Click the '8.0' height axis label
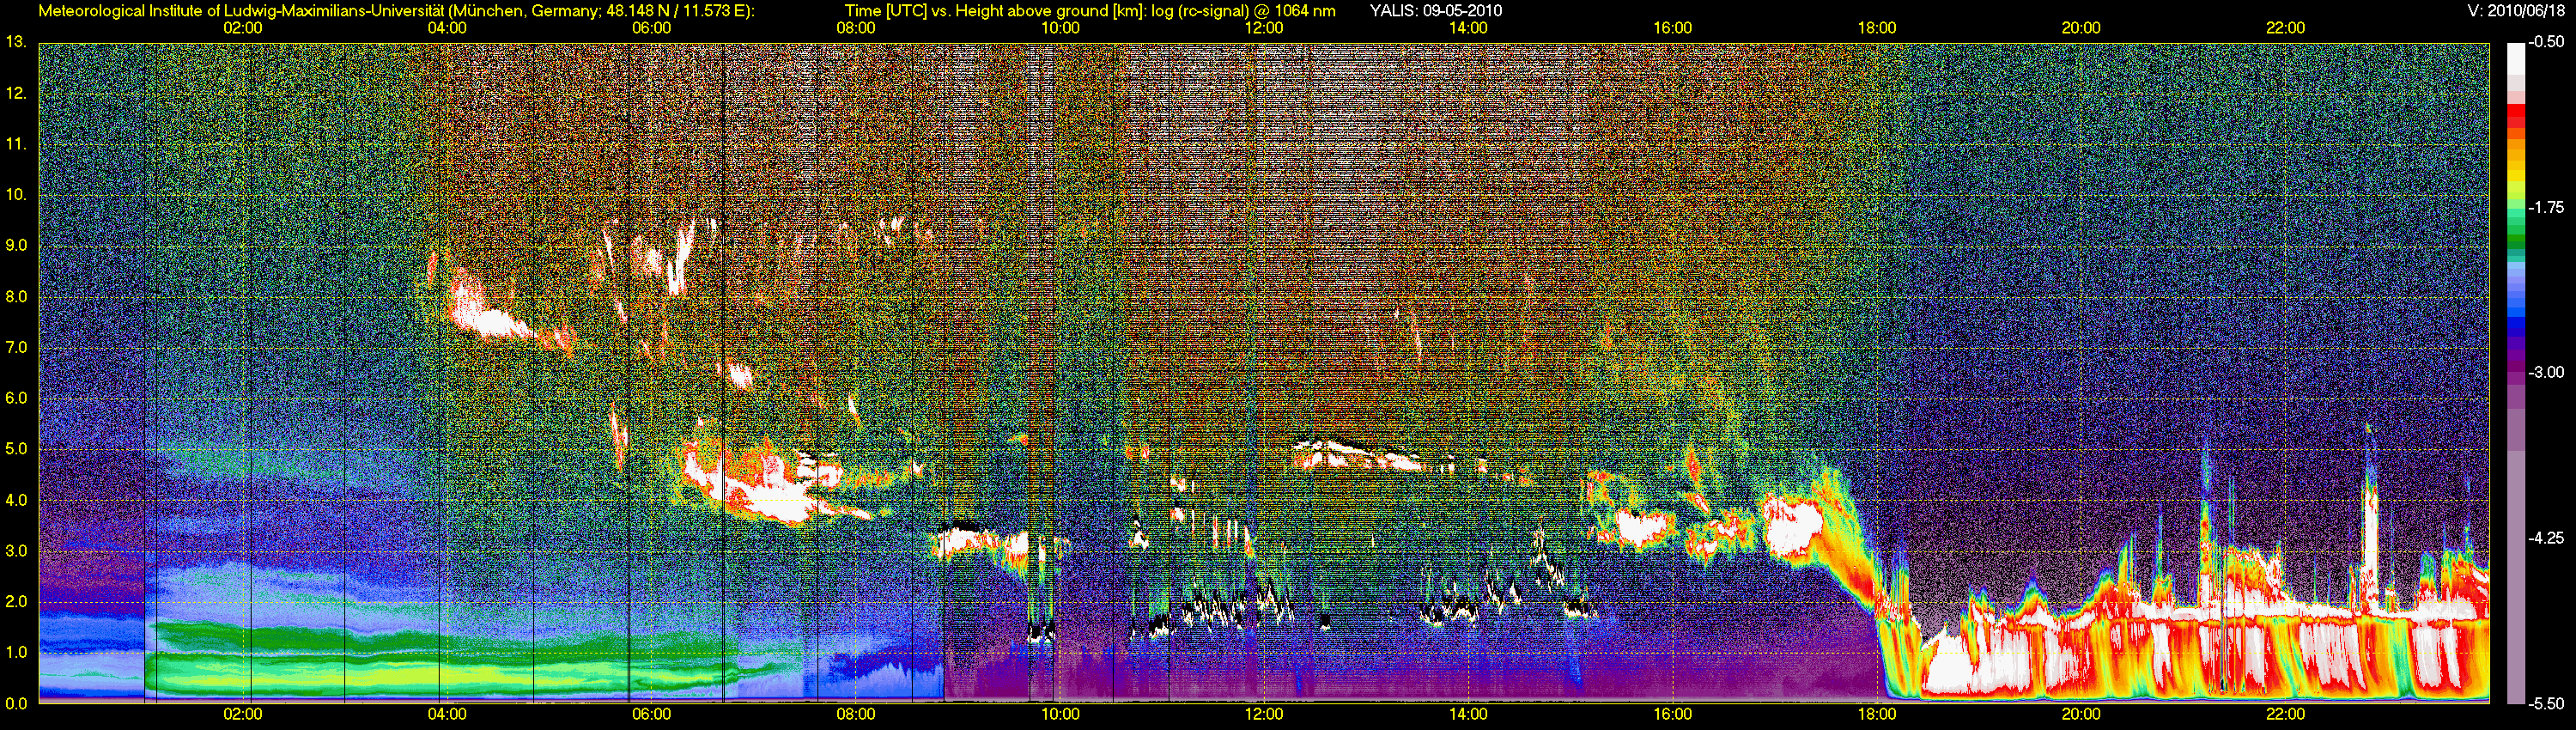Viewport: 2576px width, 730px height. tap(16, 296)
